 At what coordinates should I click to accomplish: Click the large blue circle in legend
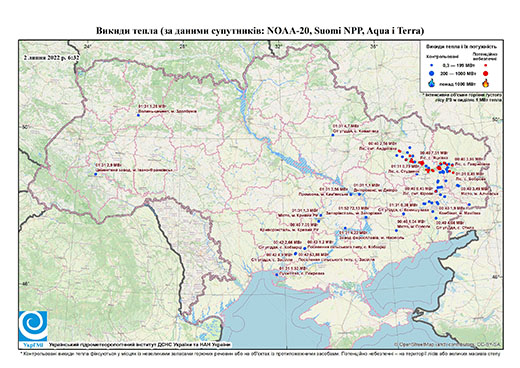click(432, 73)
